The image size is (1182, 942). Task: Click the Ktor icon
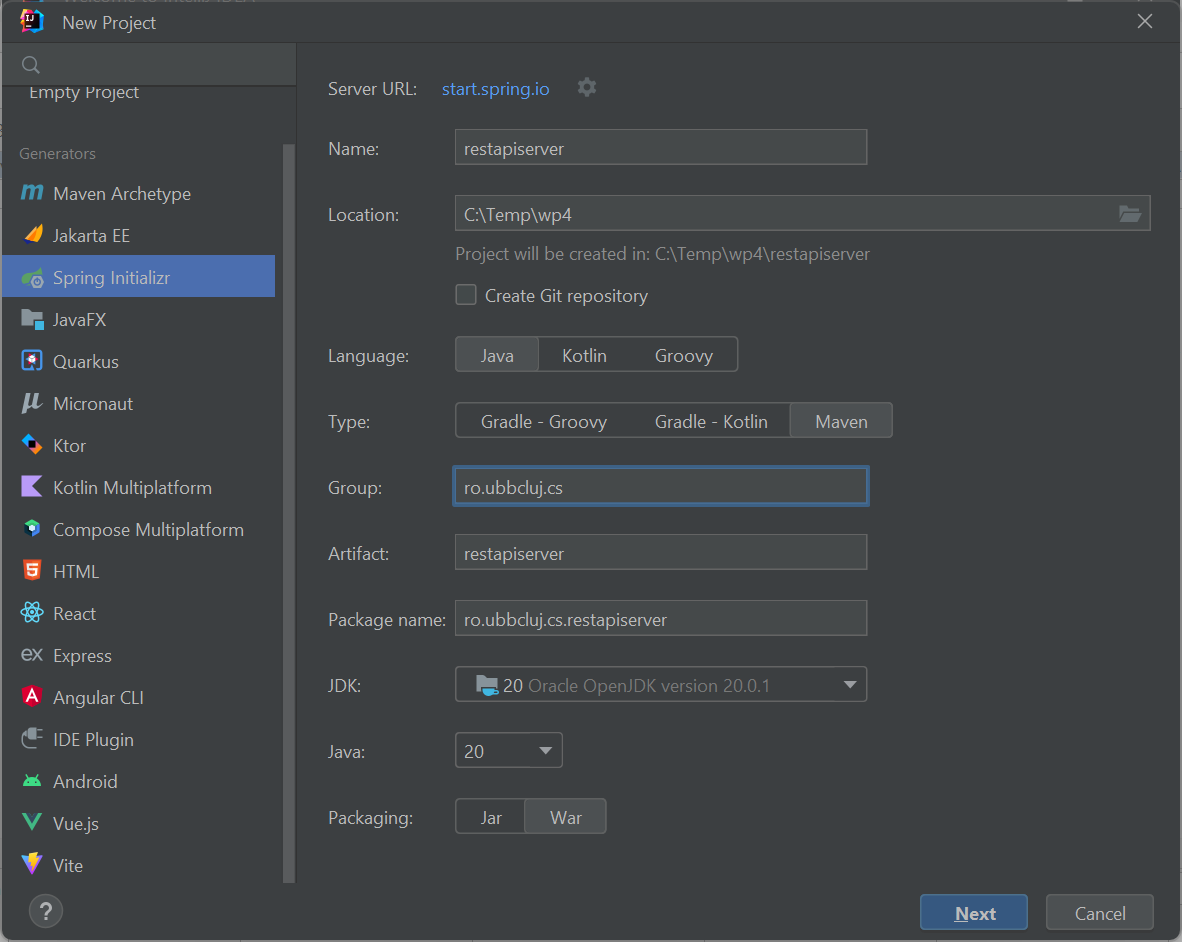click(x=32, y=445)
